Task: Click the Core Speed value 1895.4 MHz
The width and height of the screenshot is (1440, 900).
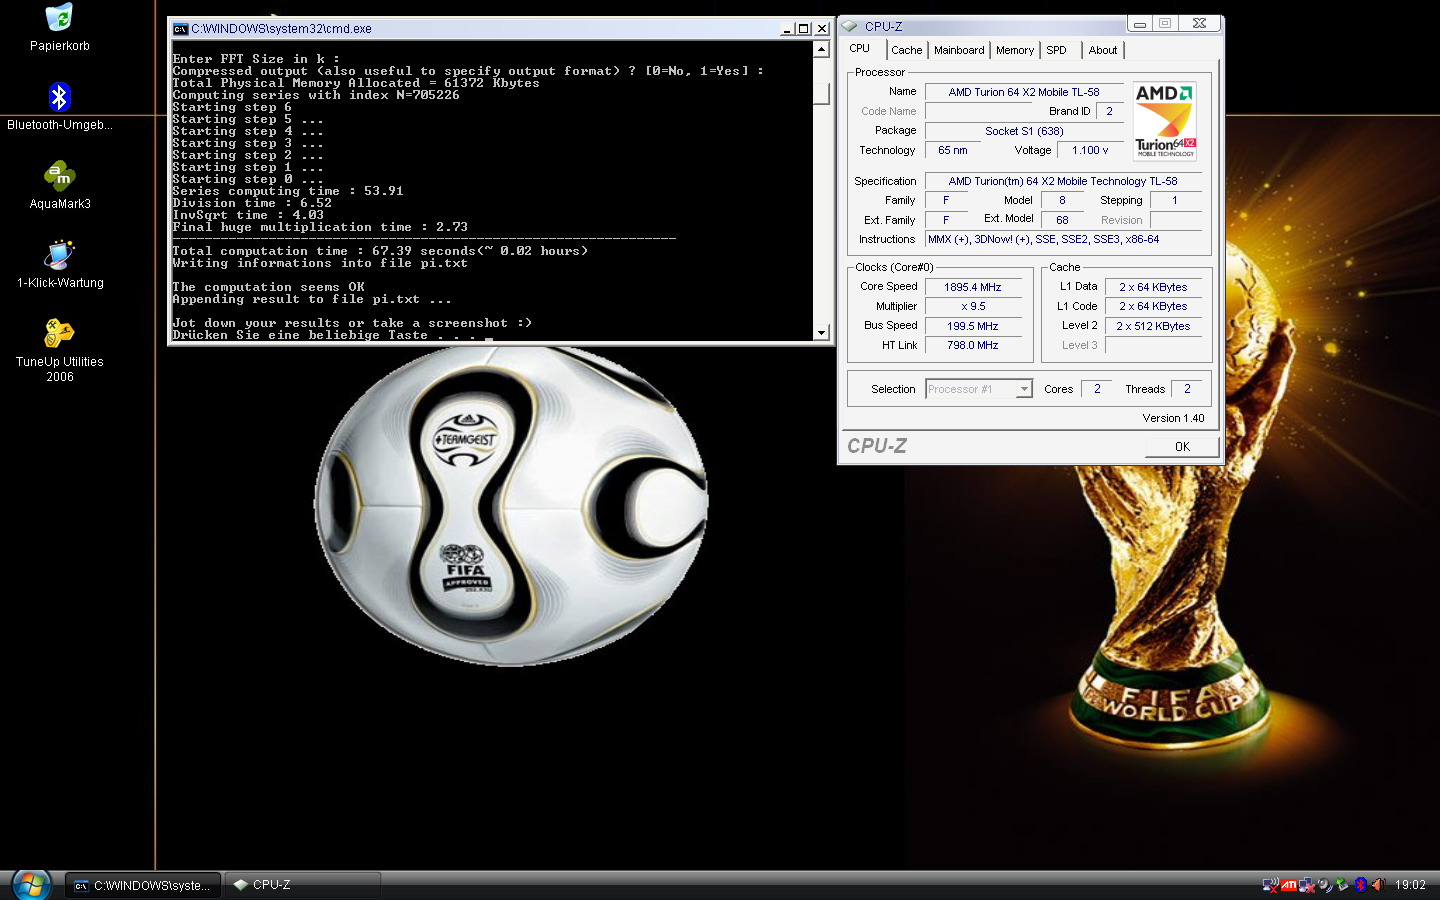Action: click(x=973, y=287)
